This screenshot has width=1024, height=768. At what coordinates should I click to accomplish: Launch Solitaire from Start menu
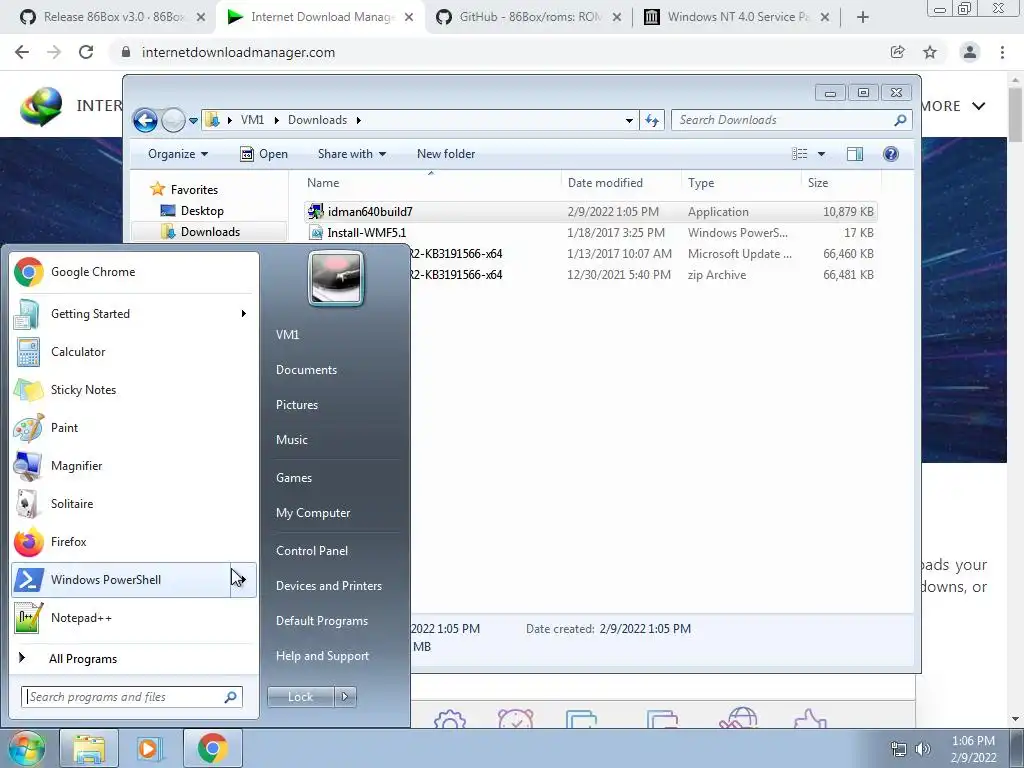point(134,504)
